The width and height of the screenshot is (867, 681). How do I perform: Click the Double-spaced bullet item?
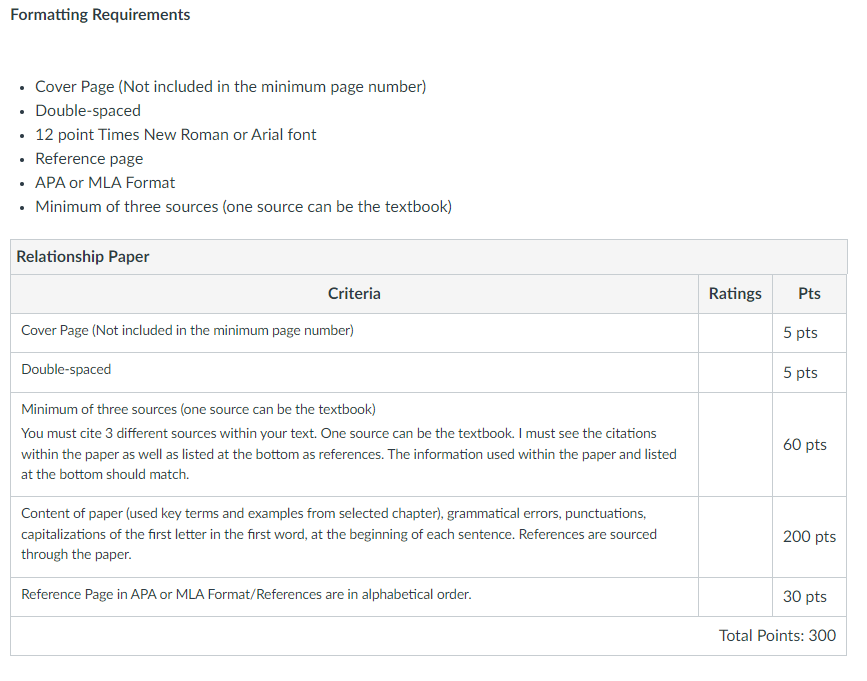88,111
